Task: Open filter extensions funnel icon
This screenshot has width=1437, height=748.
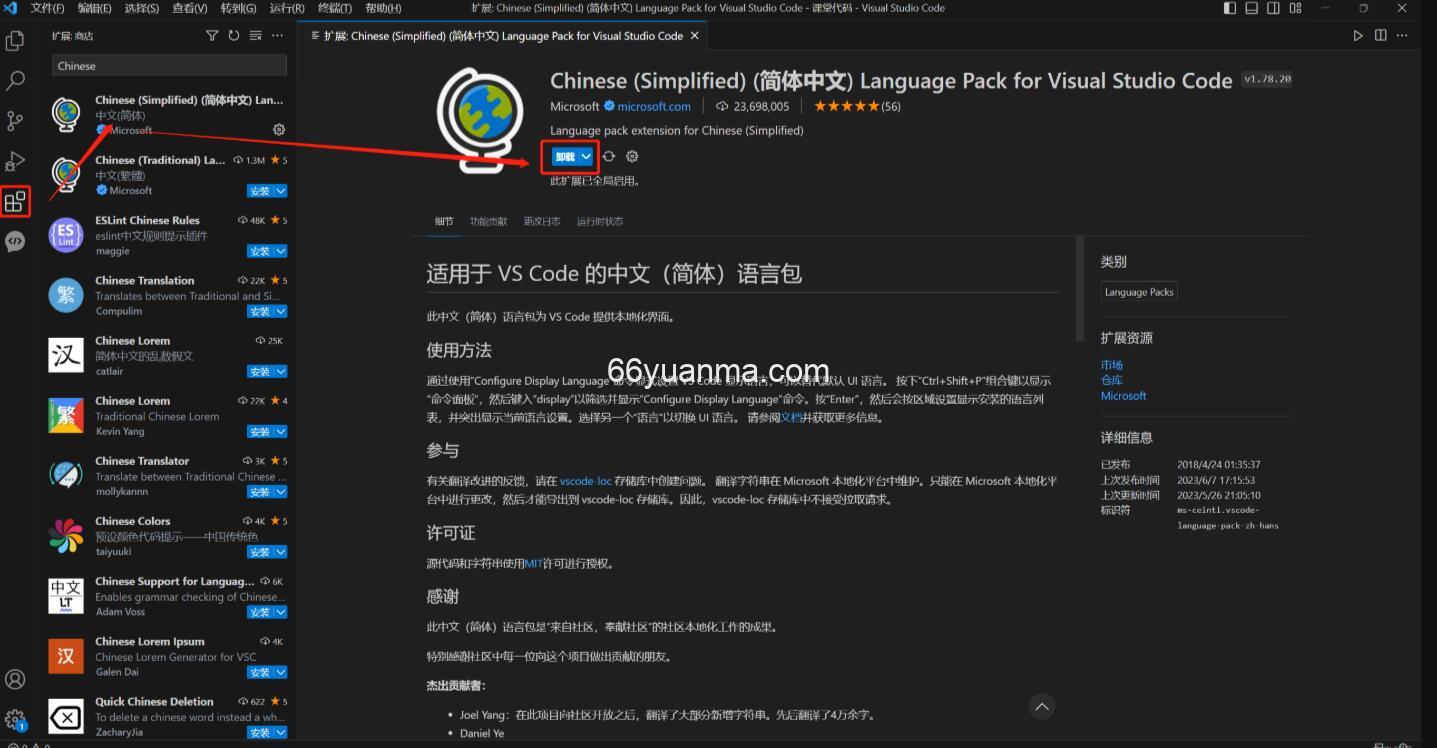Action: coord(212,35)
